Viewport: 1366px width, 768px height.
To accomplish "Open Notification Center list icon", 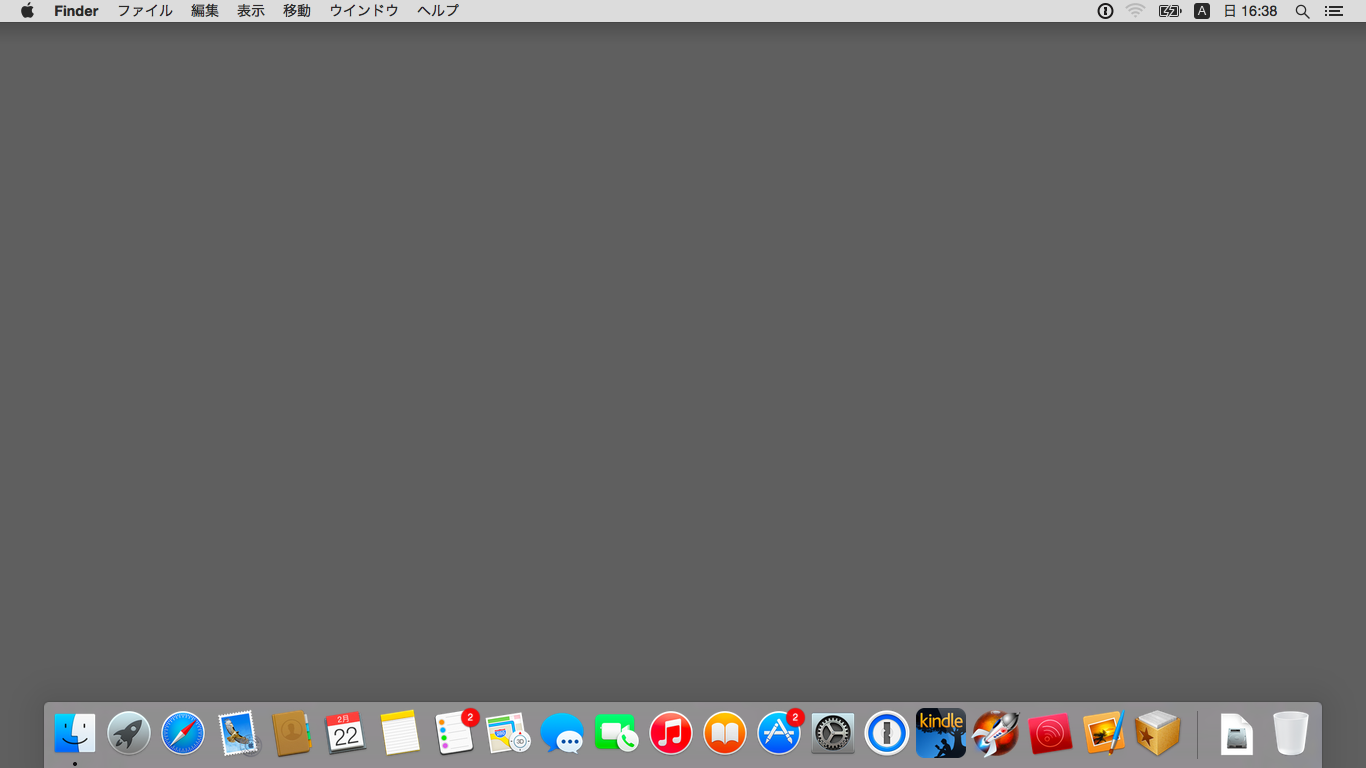I will [1333, 11].
